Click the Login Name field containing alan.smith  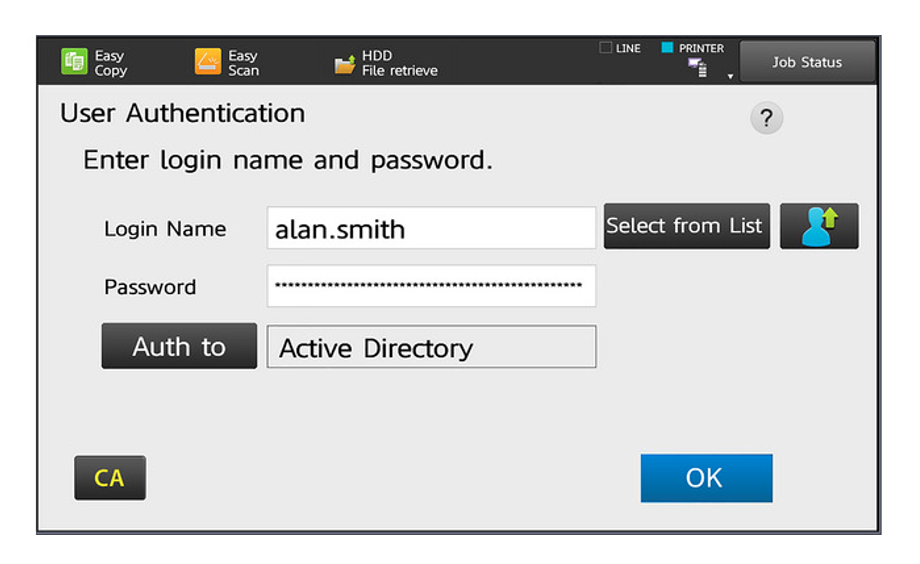pyautogui.click(x=431, y=229)
